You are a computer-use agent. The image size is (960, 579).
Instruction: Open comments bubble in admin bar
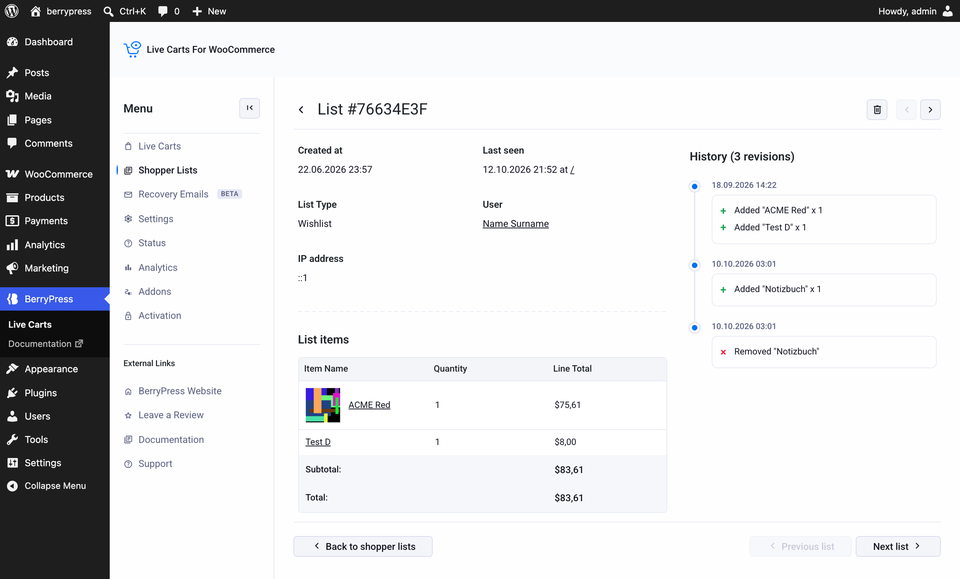pos(168,11)
